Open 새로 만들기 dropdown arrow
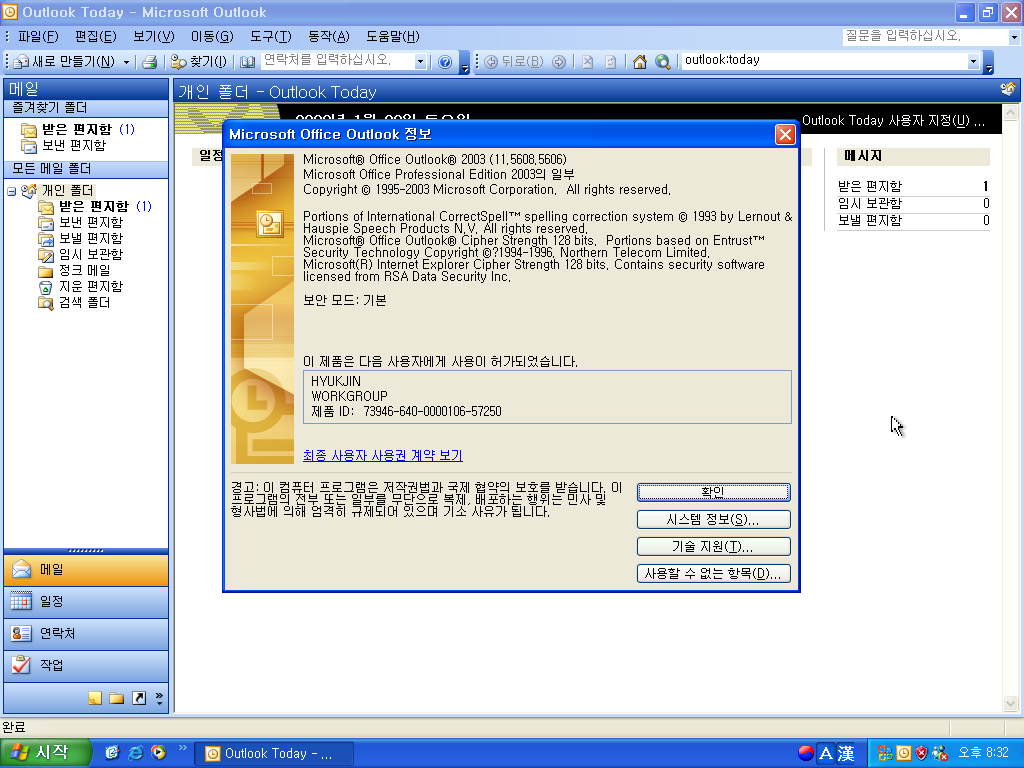This screenshot has width=1024, height=768. [x=126, y=62]
